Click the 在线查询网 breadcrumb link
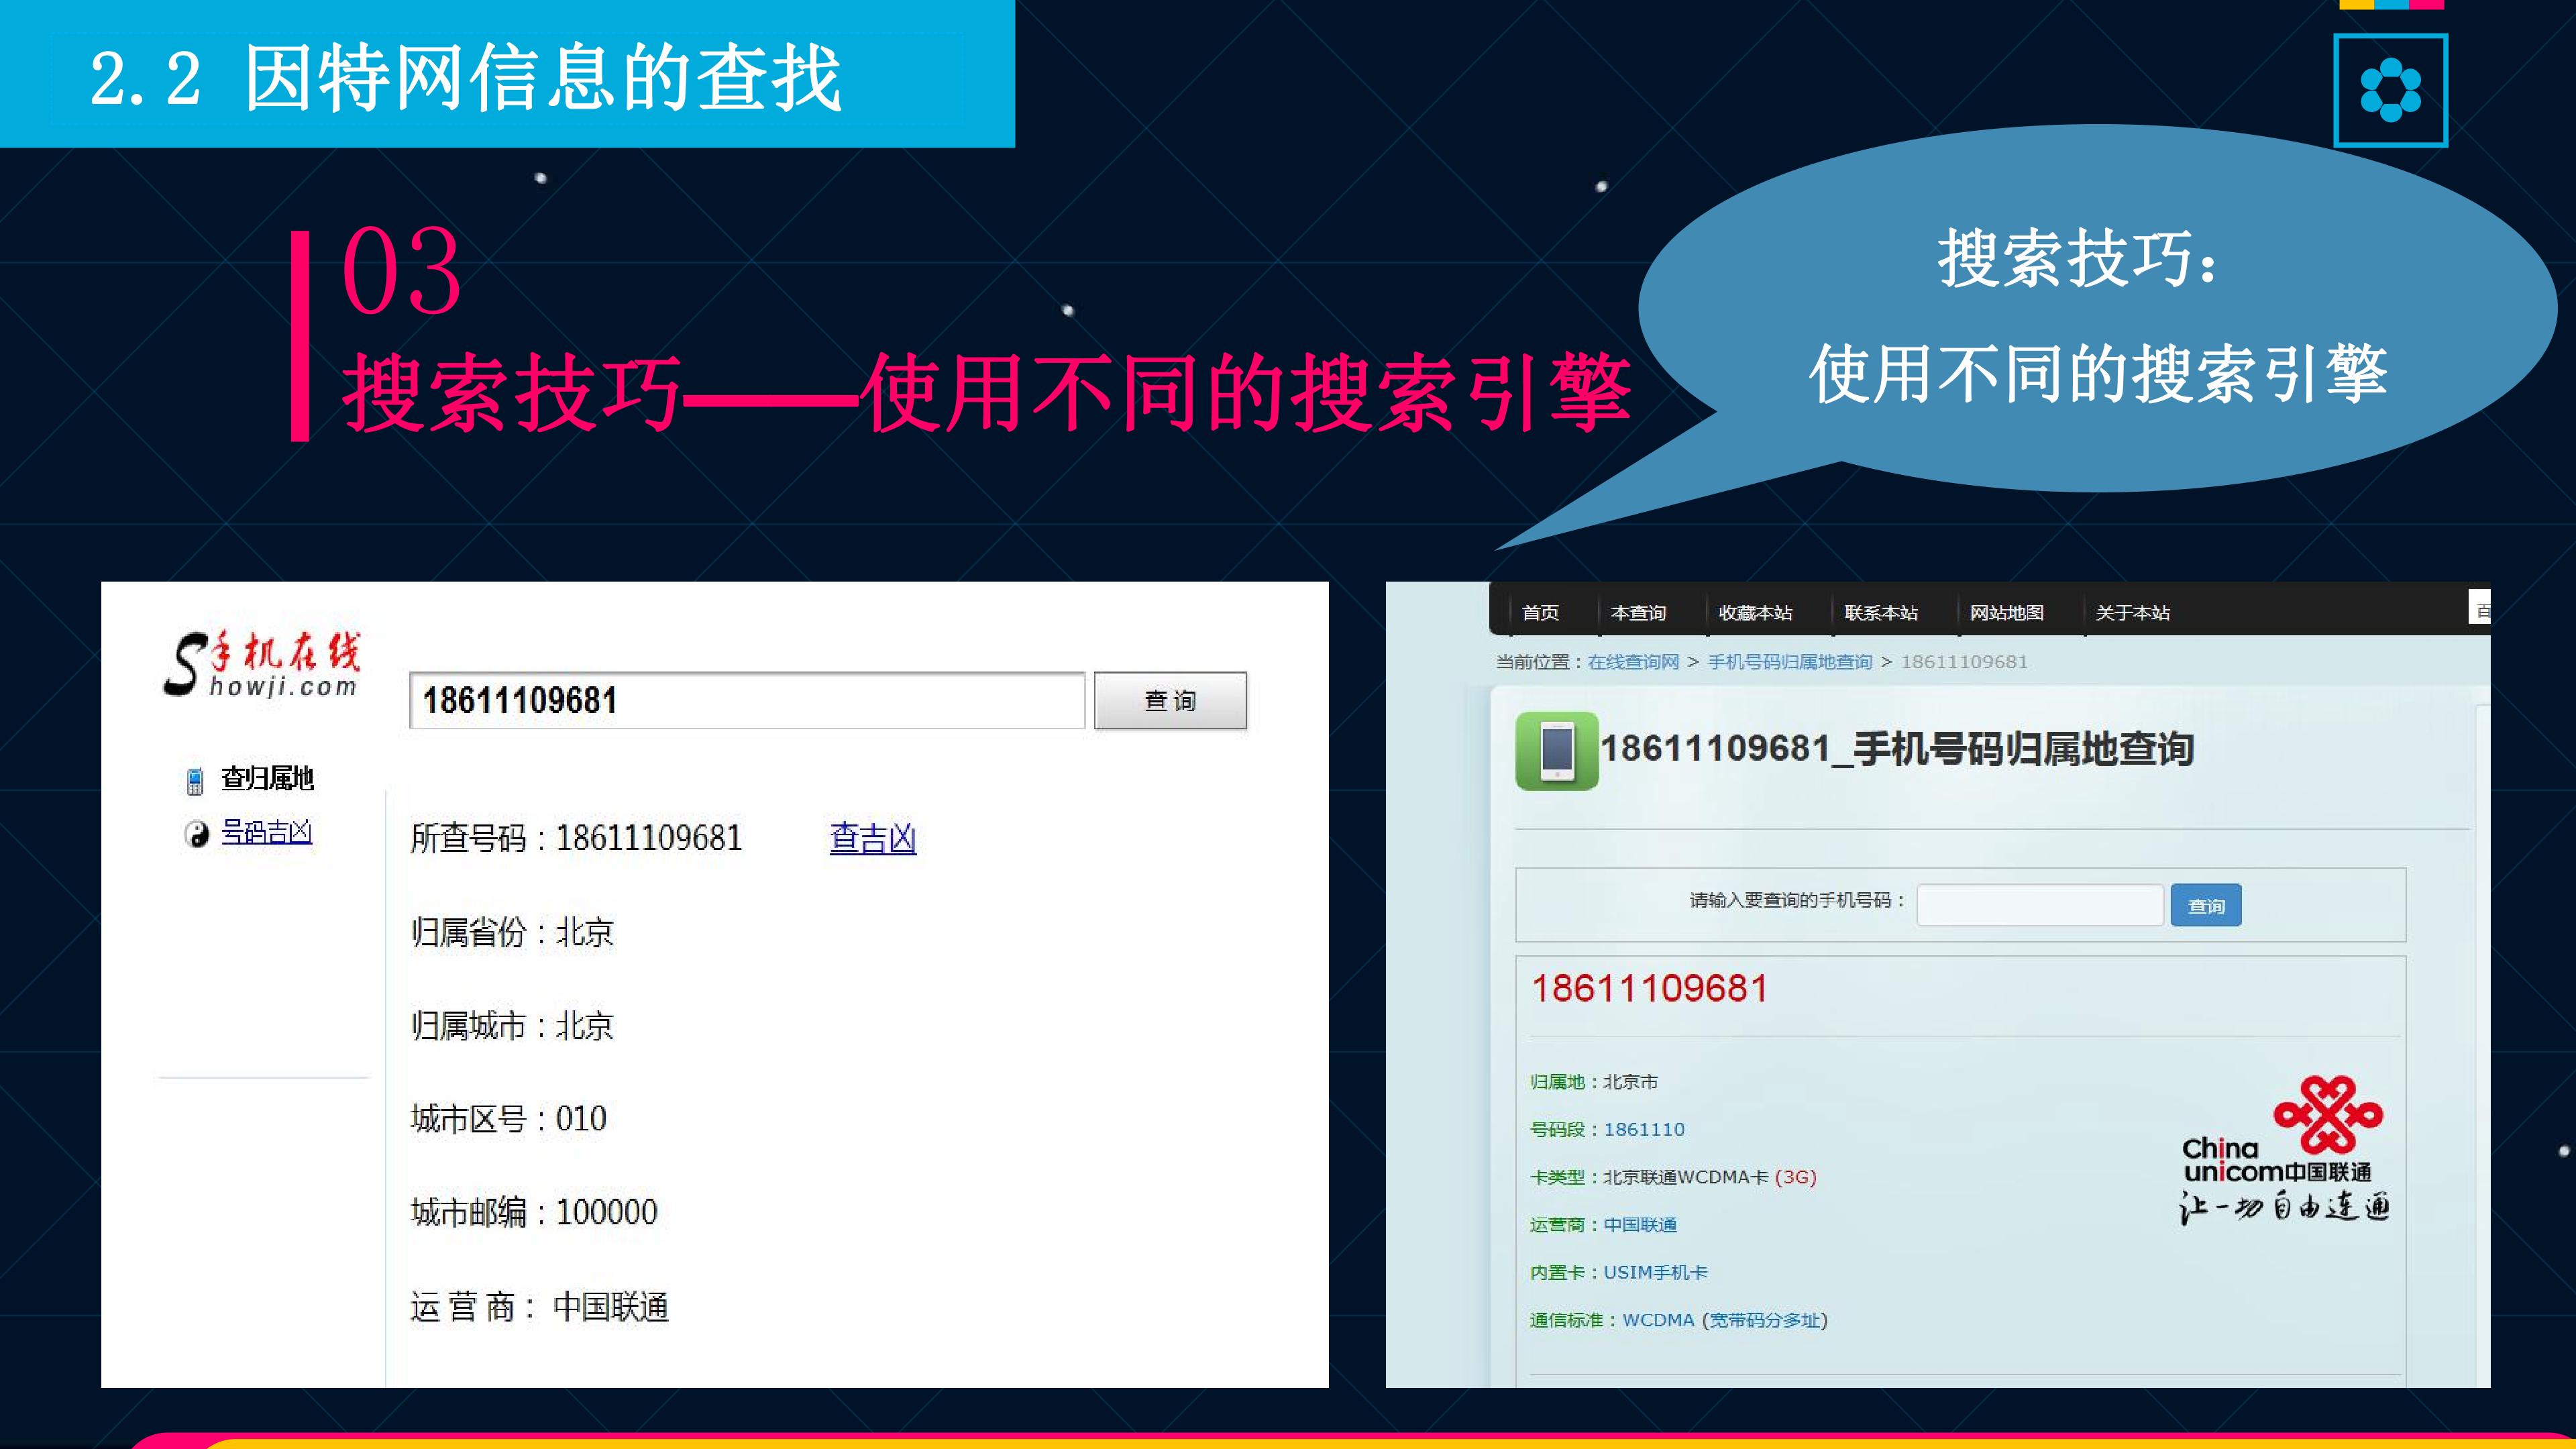This screenshot has width=2576, height=1449. [1633, 662]
